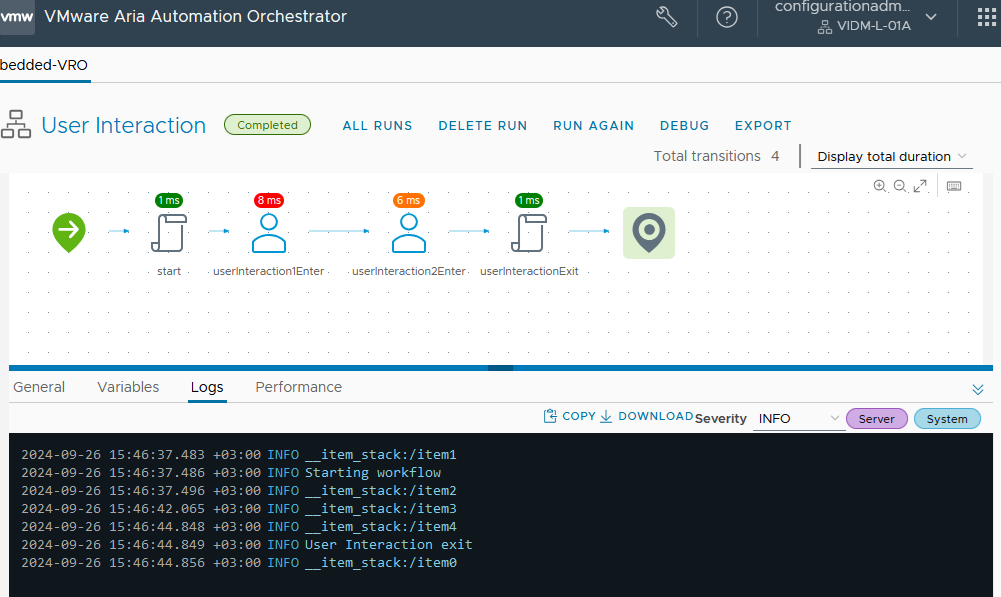Click the 8 ms duration badge
Image resolution: width=1001 pixels, height=597 pixels.
click(x=269, y=200)
